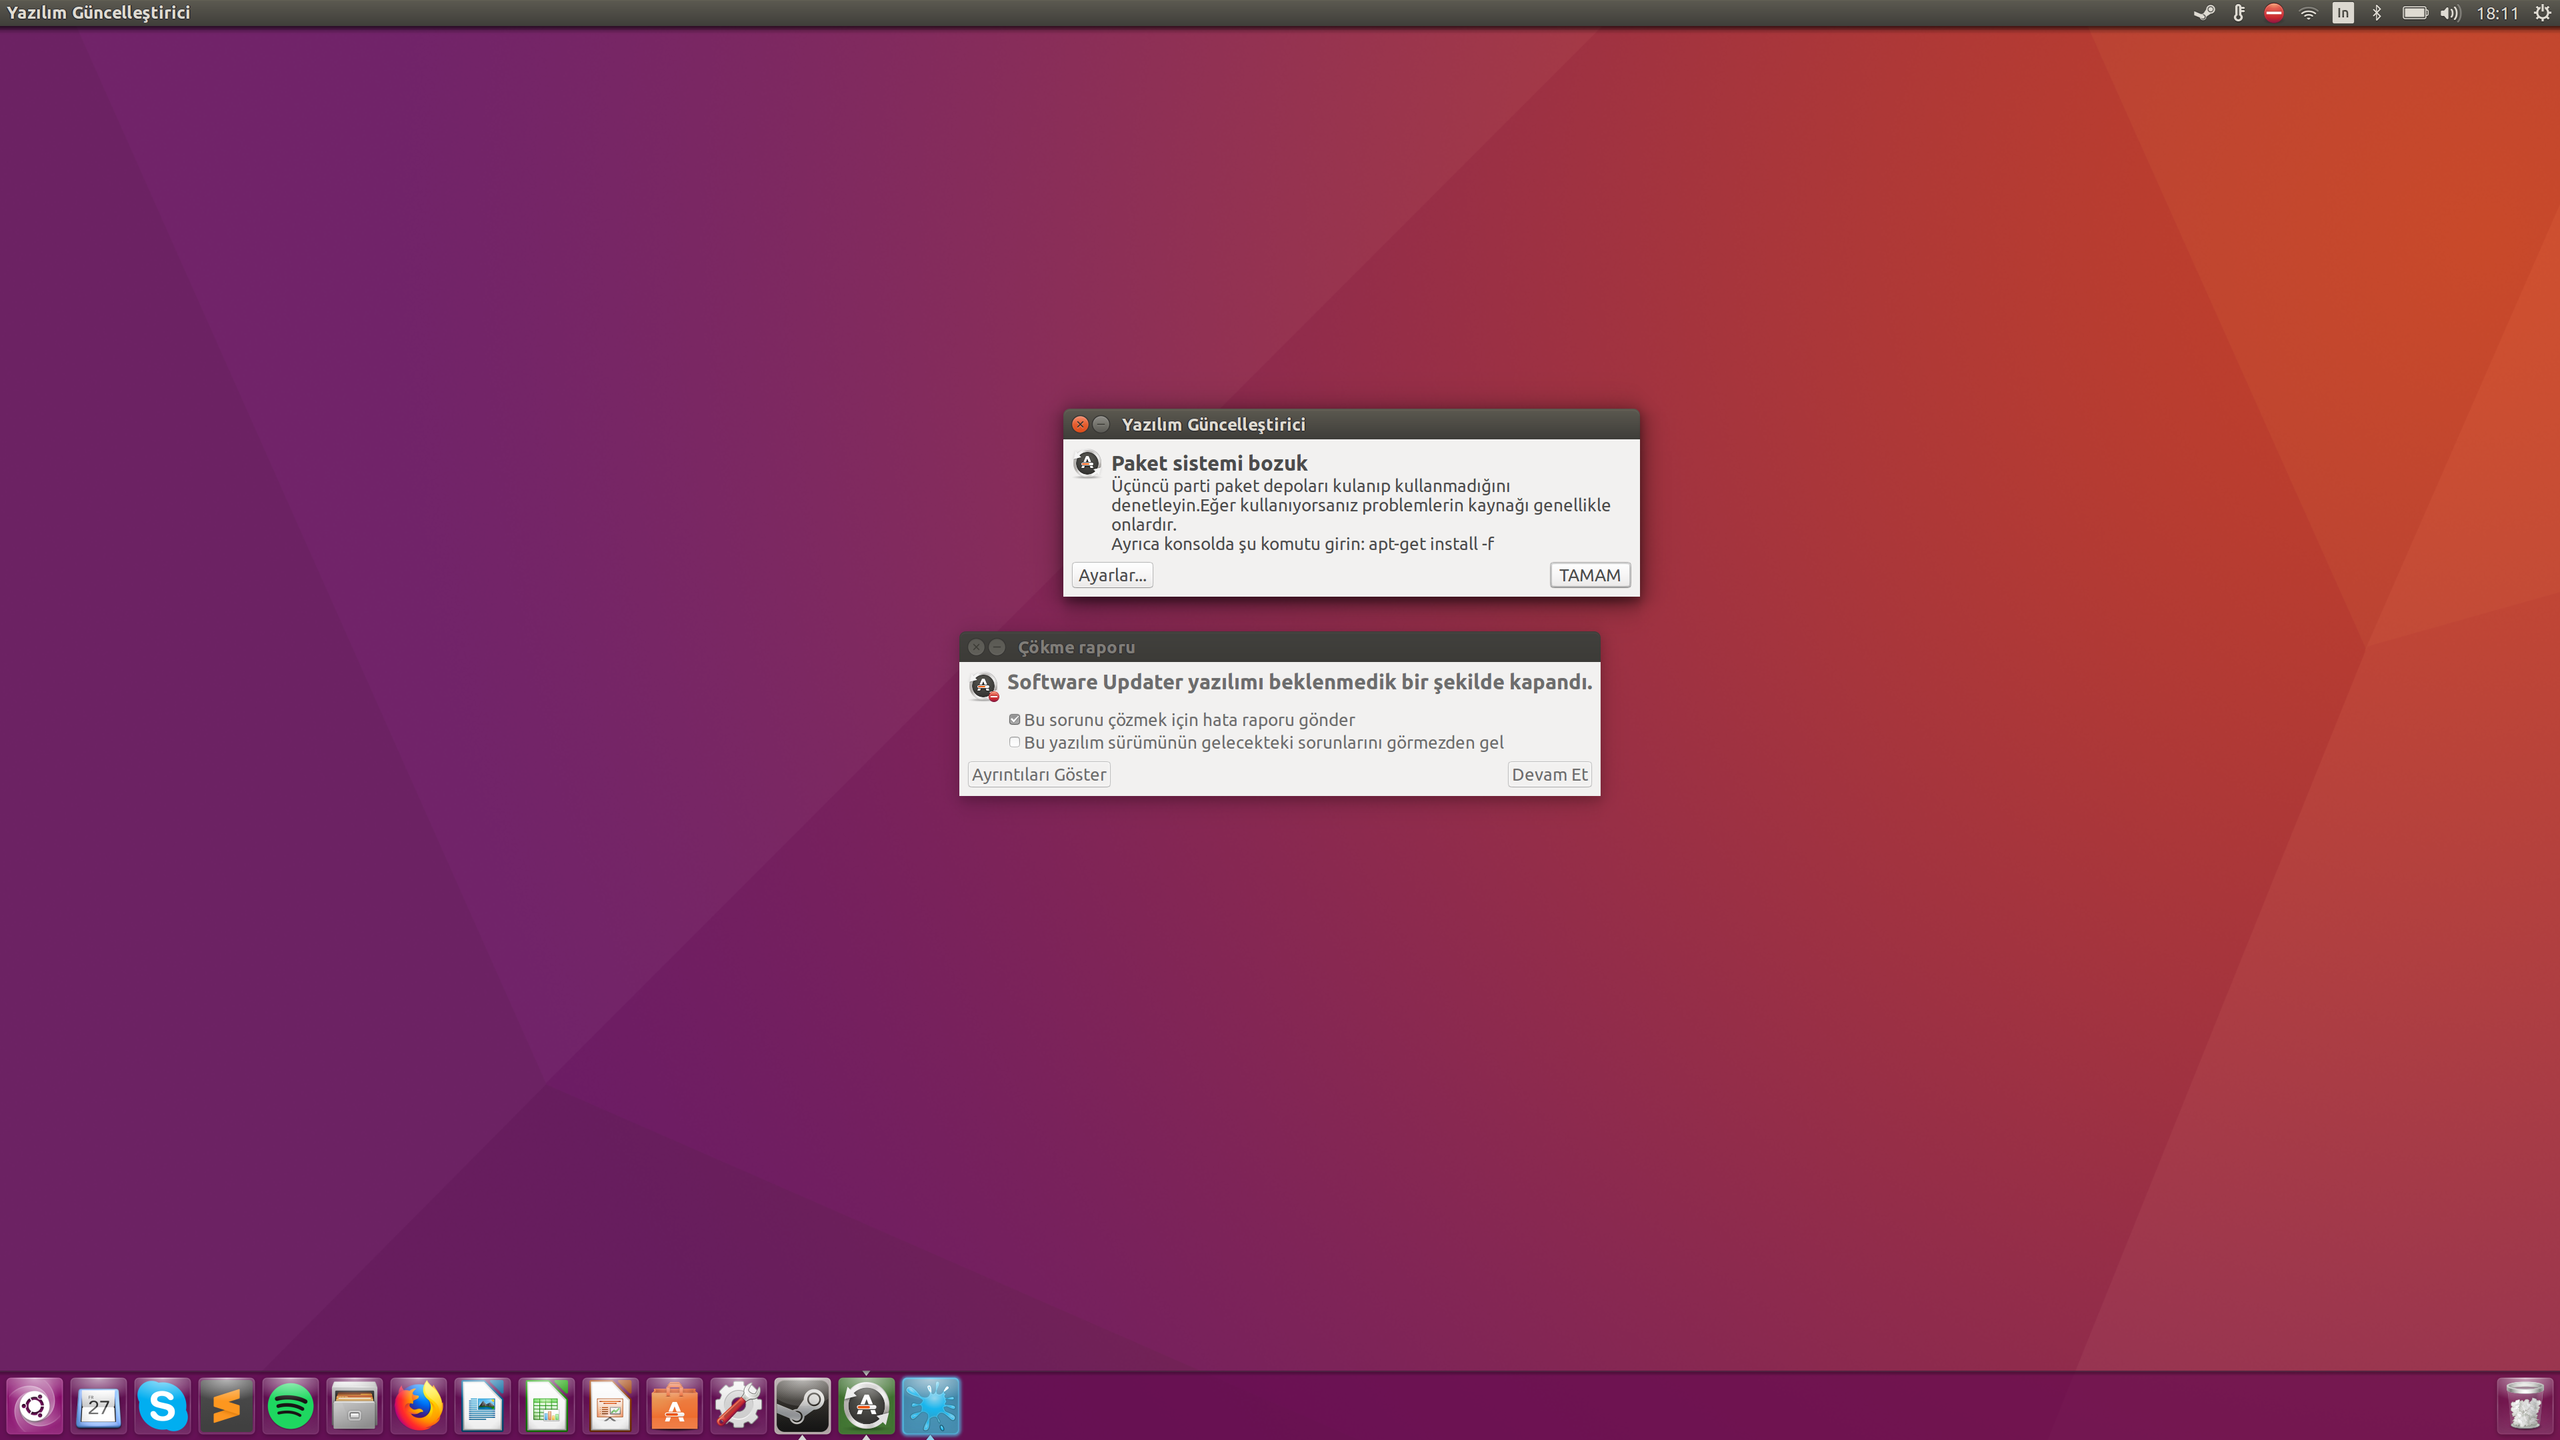
Task: Click 'Software Updater yazılımı beklenmedik' heading
Action: click(1299, 682)
